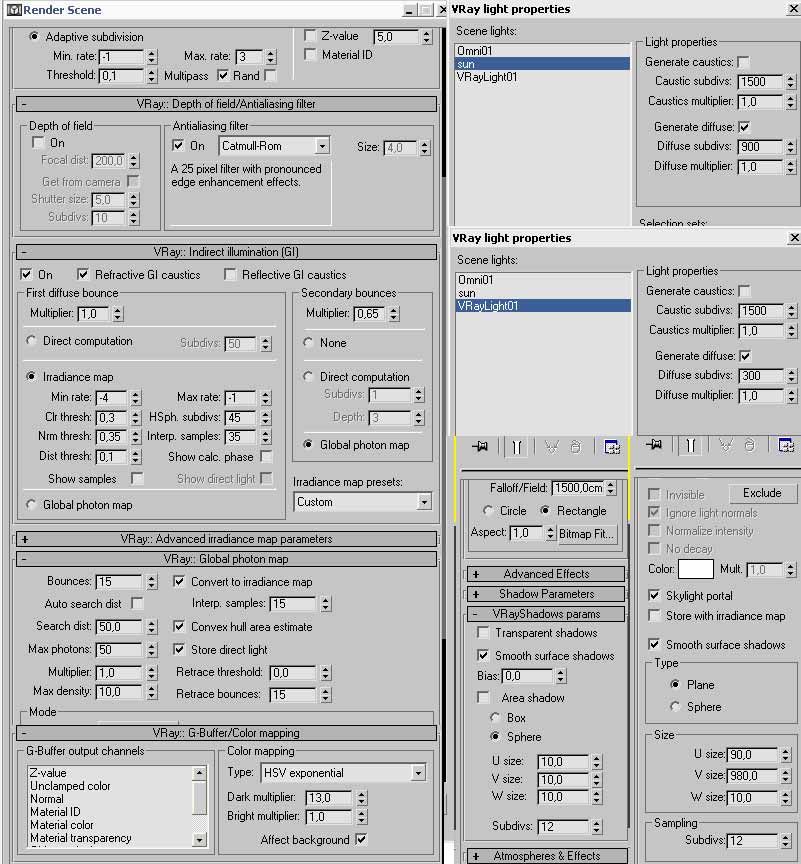Click remove modifier icon above Falloff/Field panel
Viewport: 801px width, 864px height.
pyautogui.click(x=576, y=446)
